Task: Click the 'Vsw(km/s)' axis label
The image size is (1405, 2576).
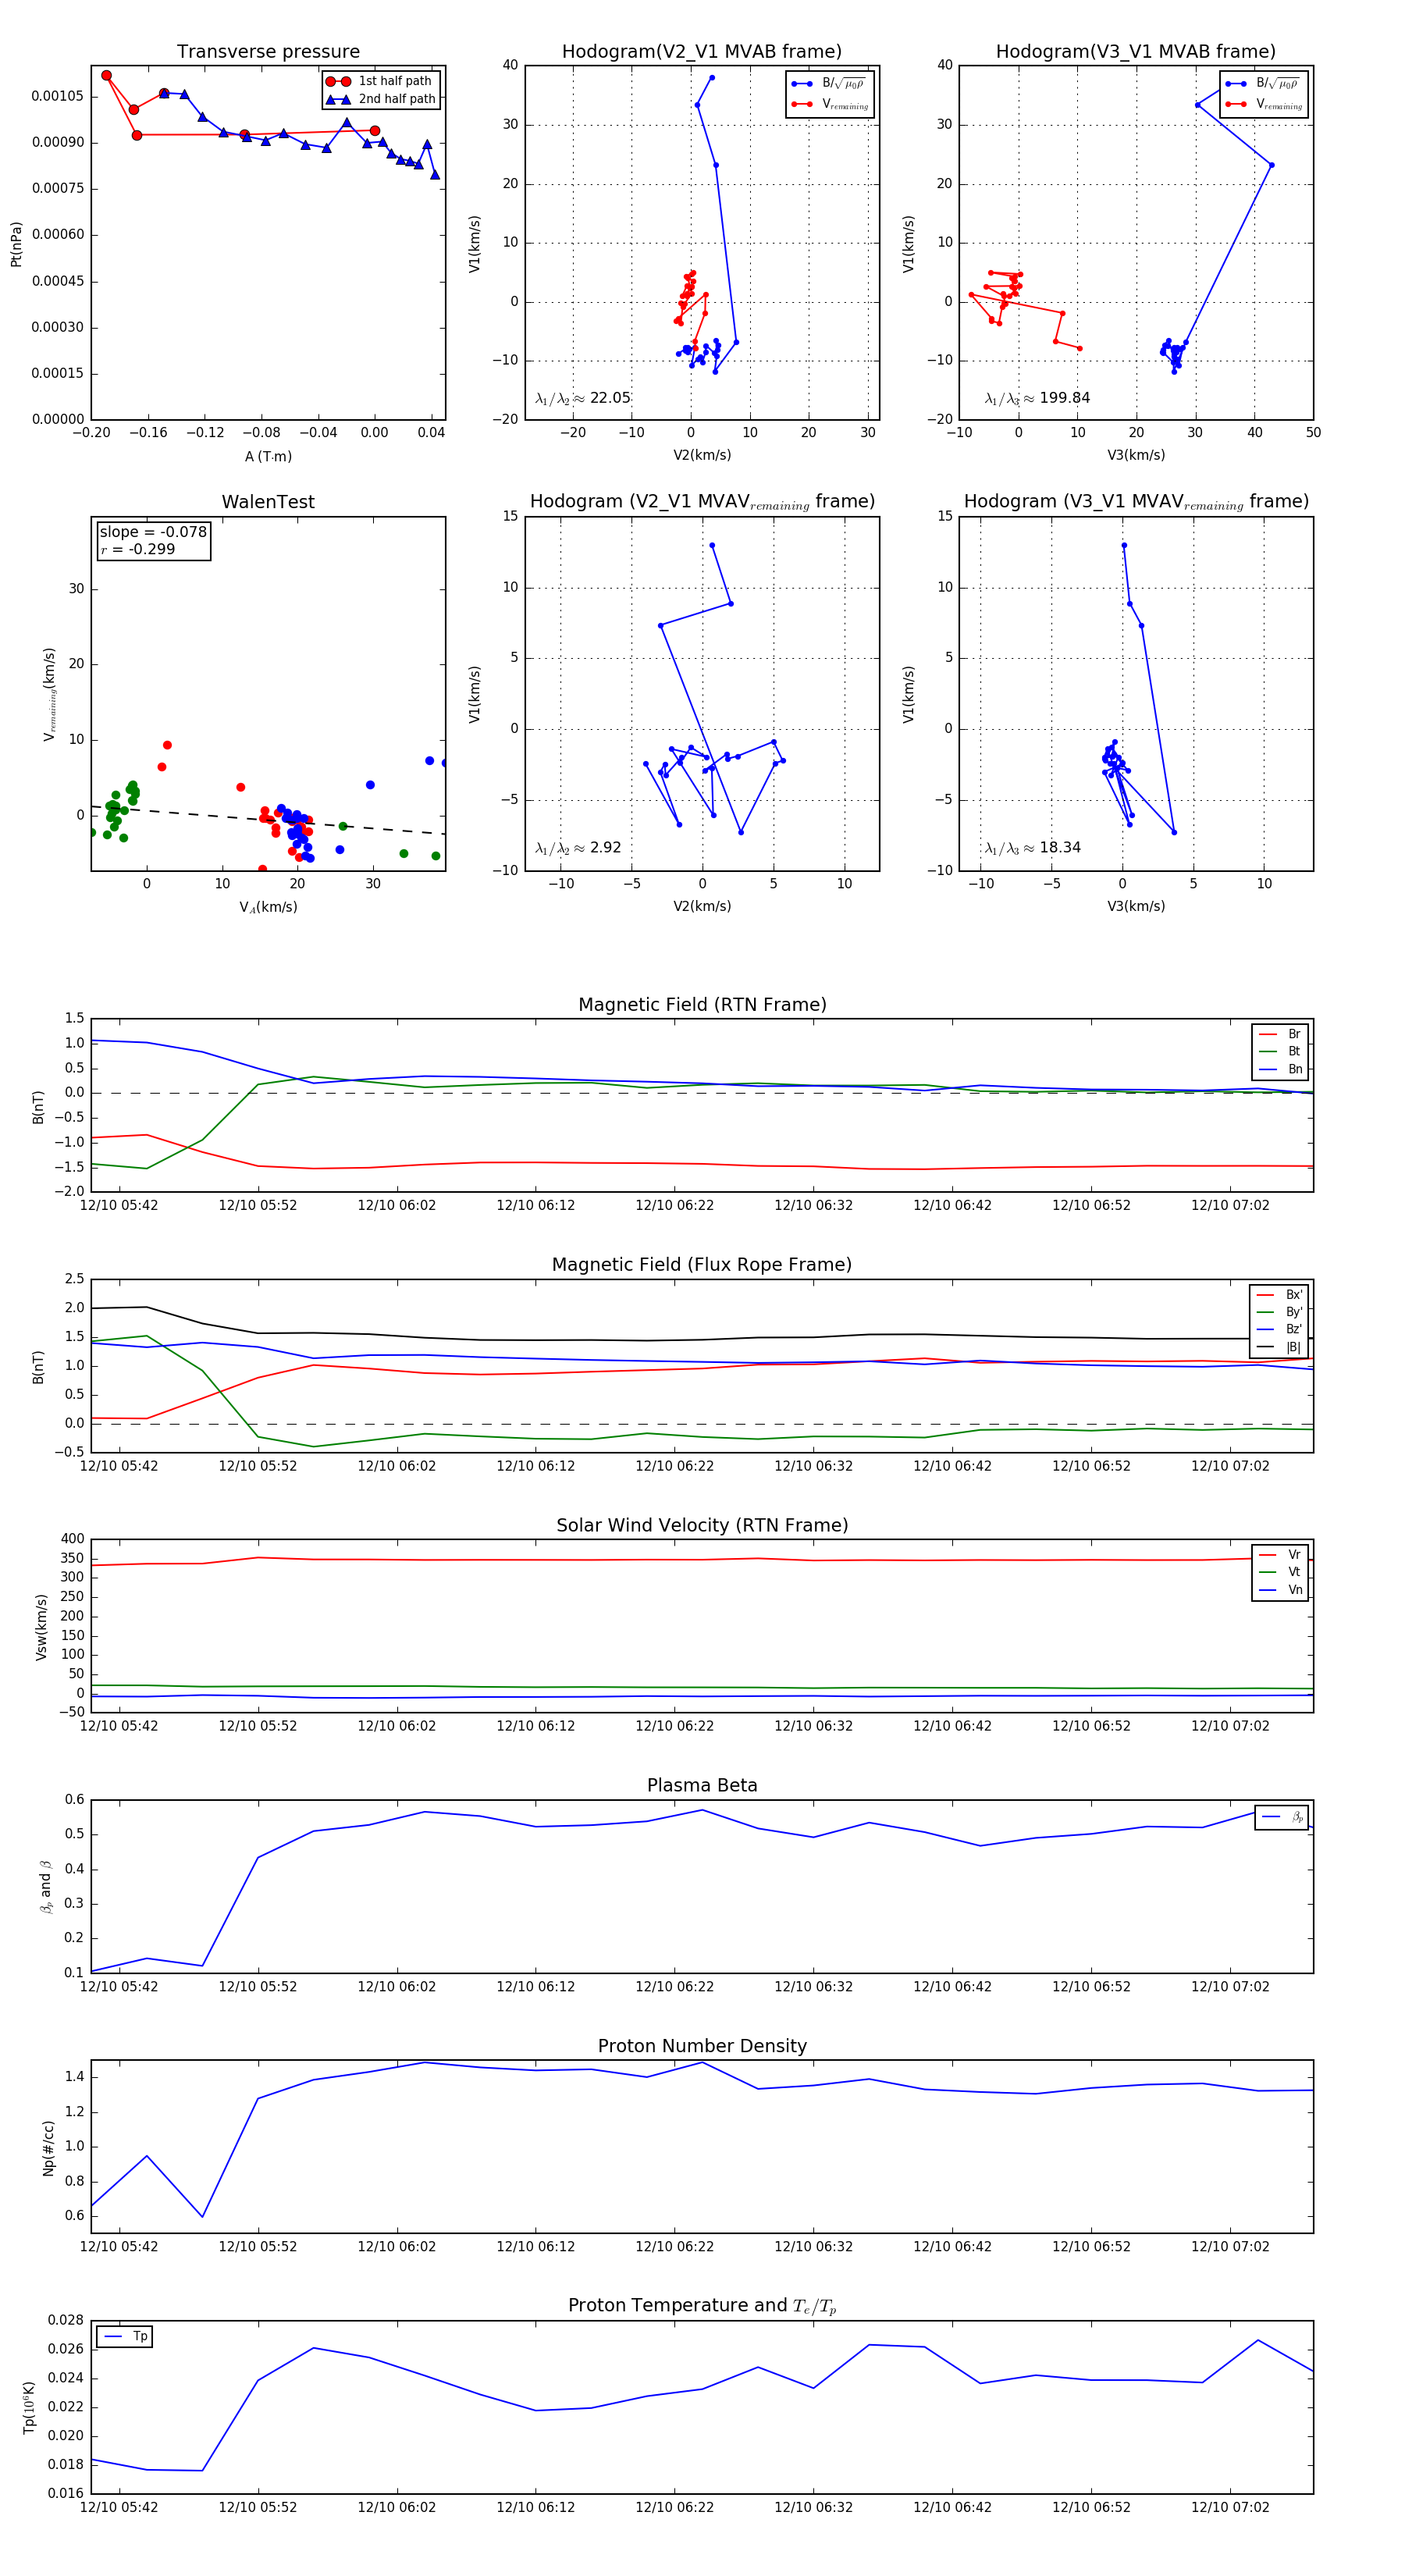Action: click(41, 1628)
